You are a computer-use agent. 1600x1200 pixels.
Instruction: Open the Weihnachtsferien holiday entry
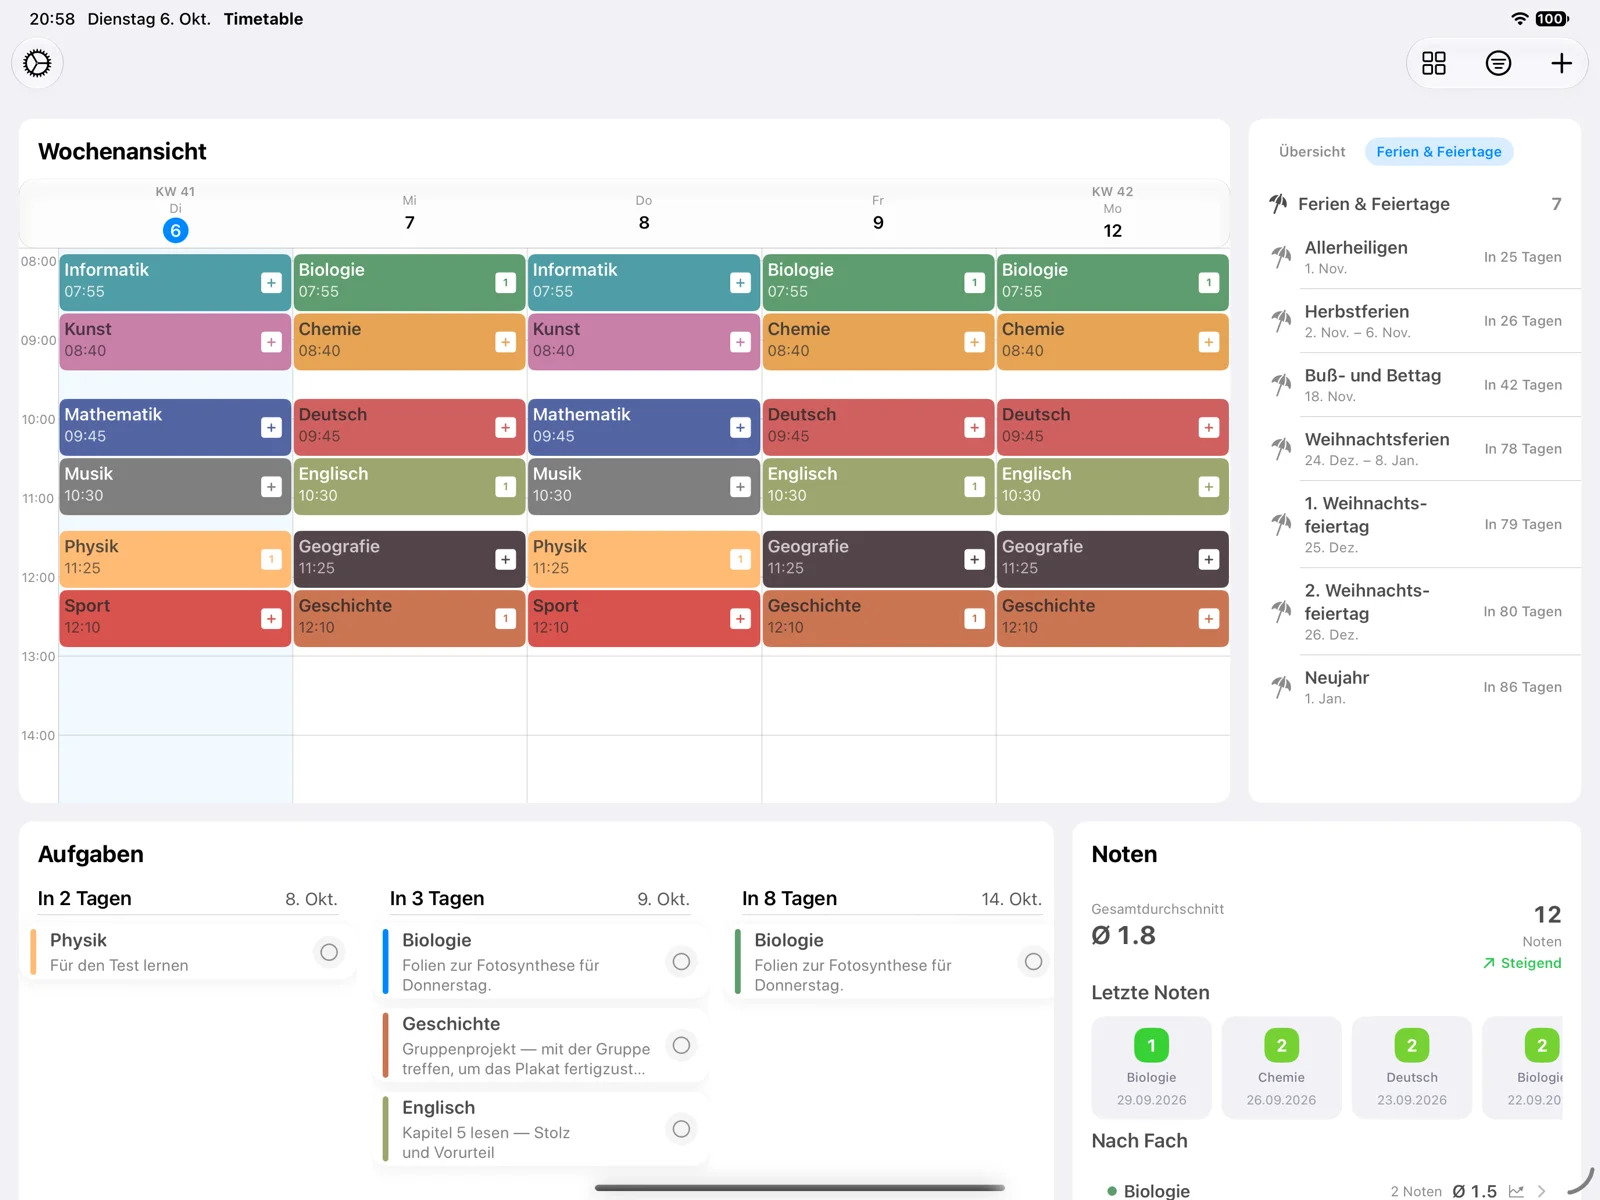(x=1415, y=449)
